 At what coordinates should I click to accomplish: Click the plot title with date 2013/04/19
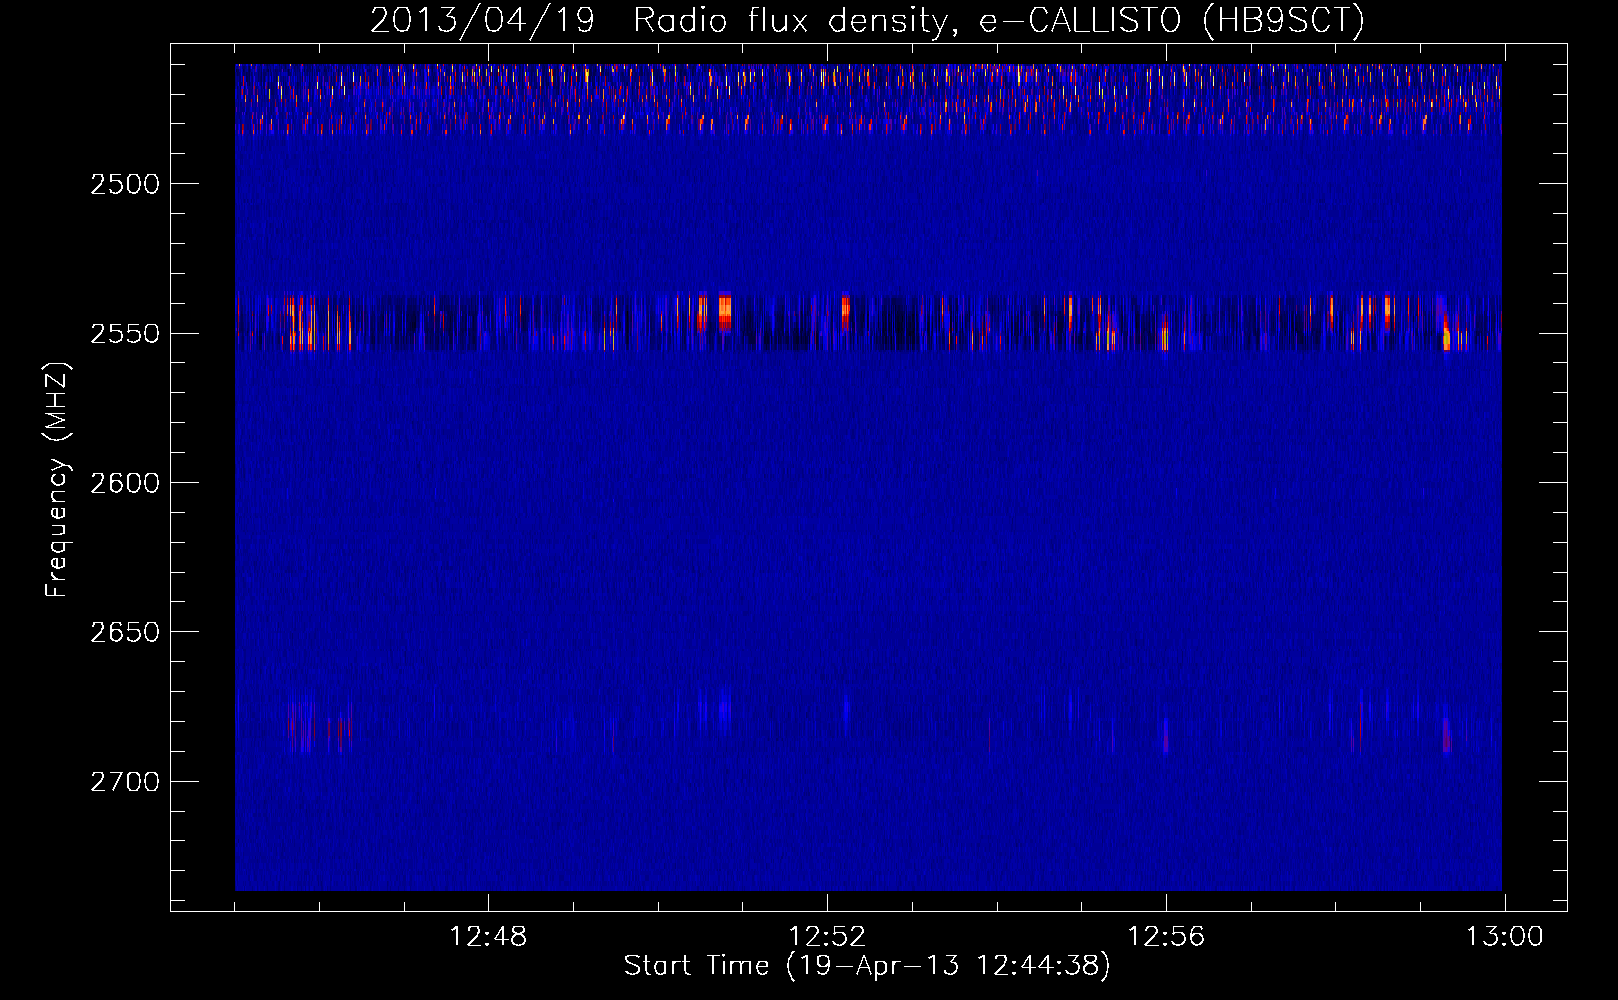[x=867, y=21]
